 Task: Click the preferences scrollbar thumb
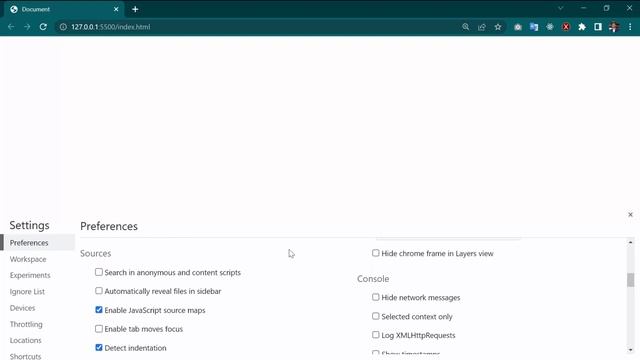(631, 280)
